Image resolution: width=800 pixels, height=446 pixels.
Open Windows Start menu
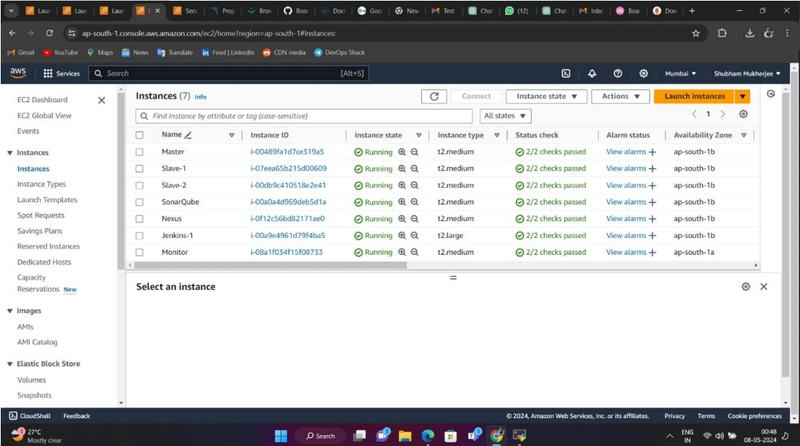[x=281, y=436]
